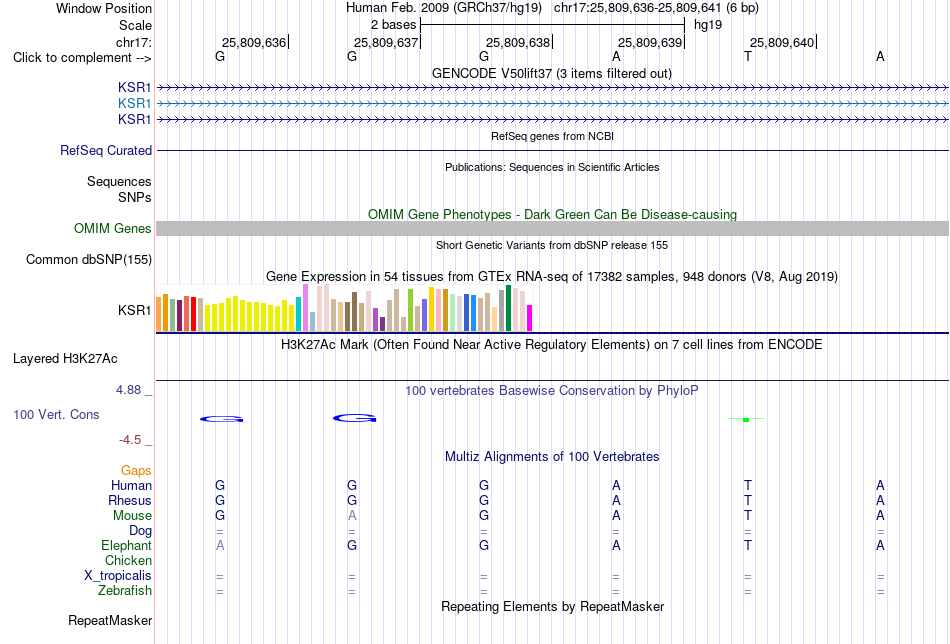Select the Chicken species label
This screenshot has width=950, height=644.
pos(128,560)
